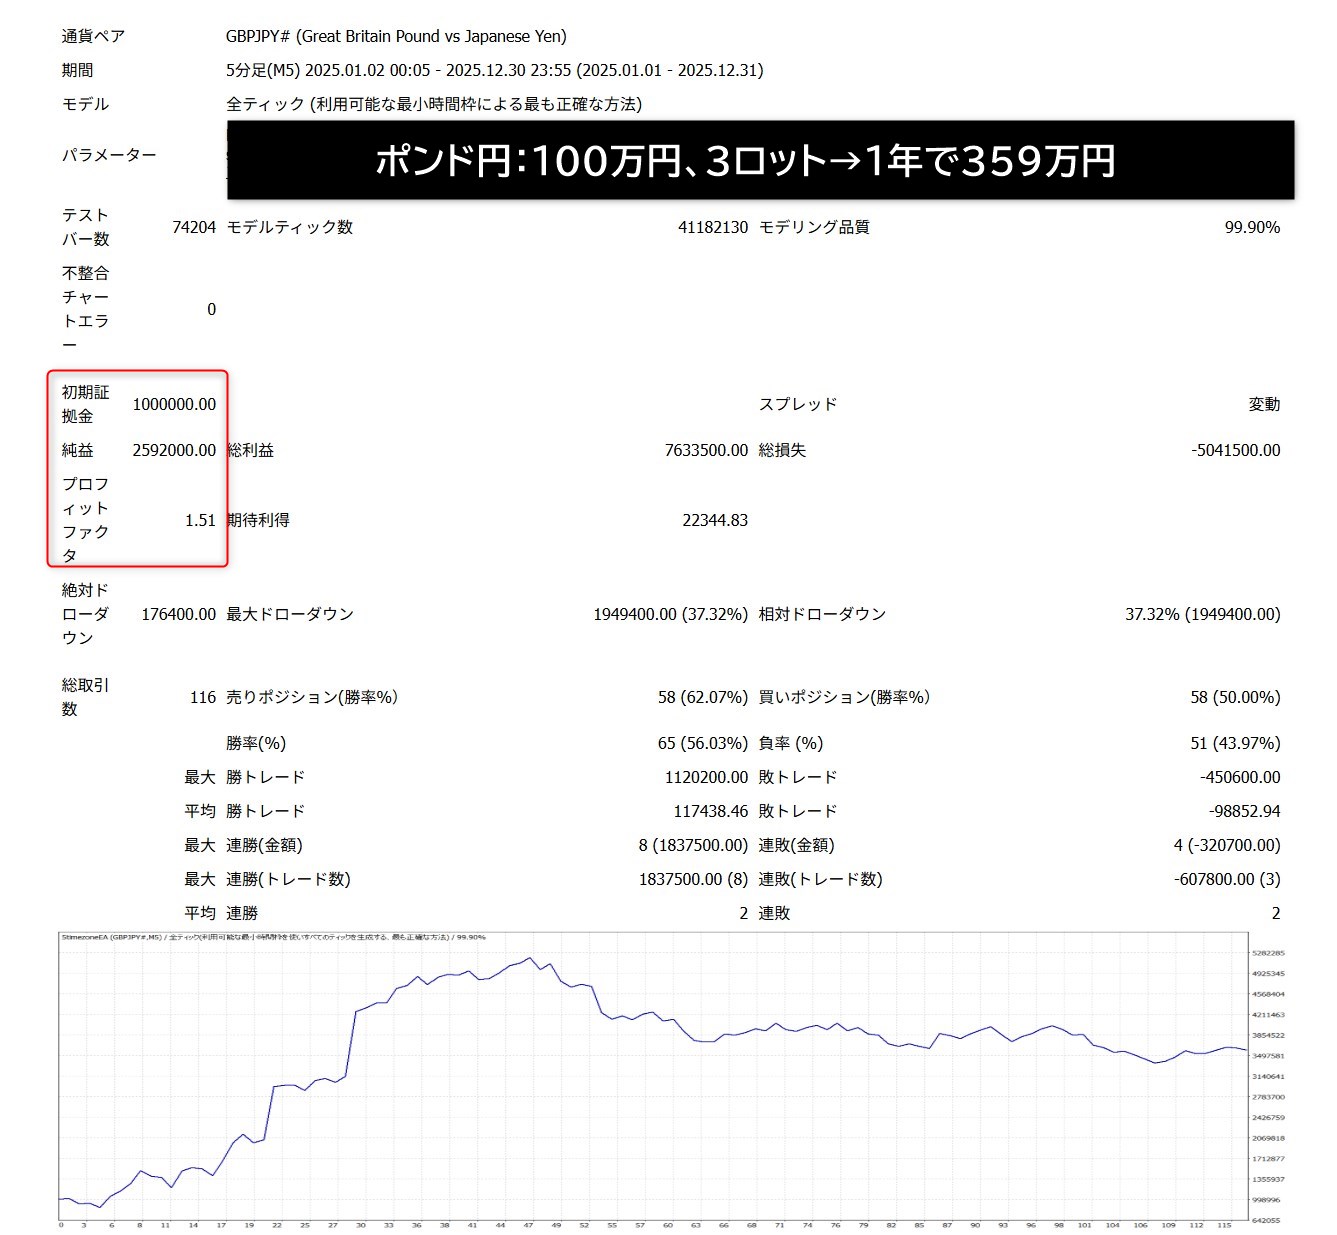This screenshot has width=1337, height=1235.
Task: Click the black headline banner about ポンド円
Action: [760, 160]
